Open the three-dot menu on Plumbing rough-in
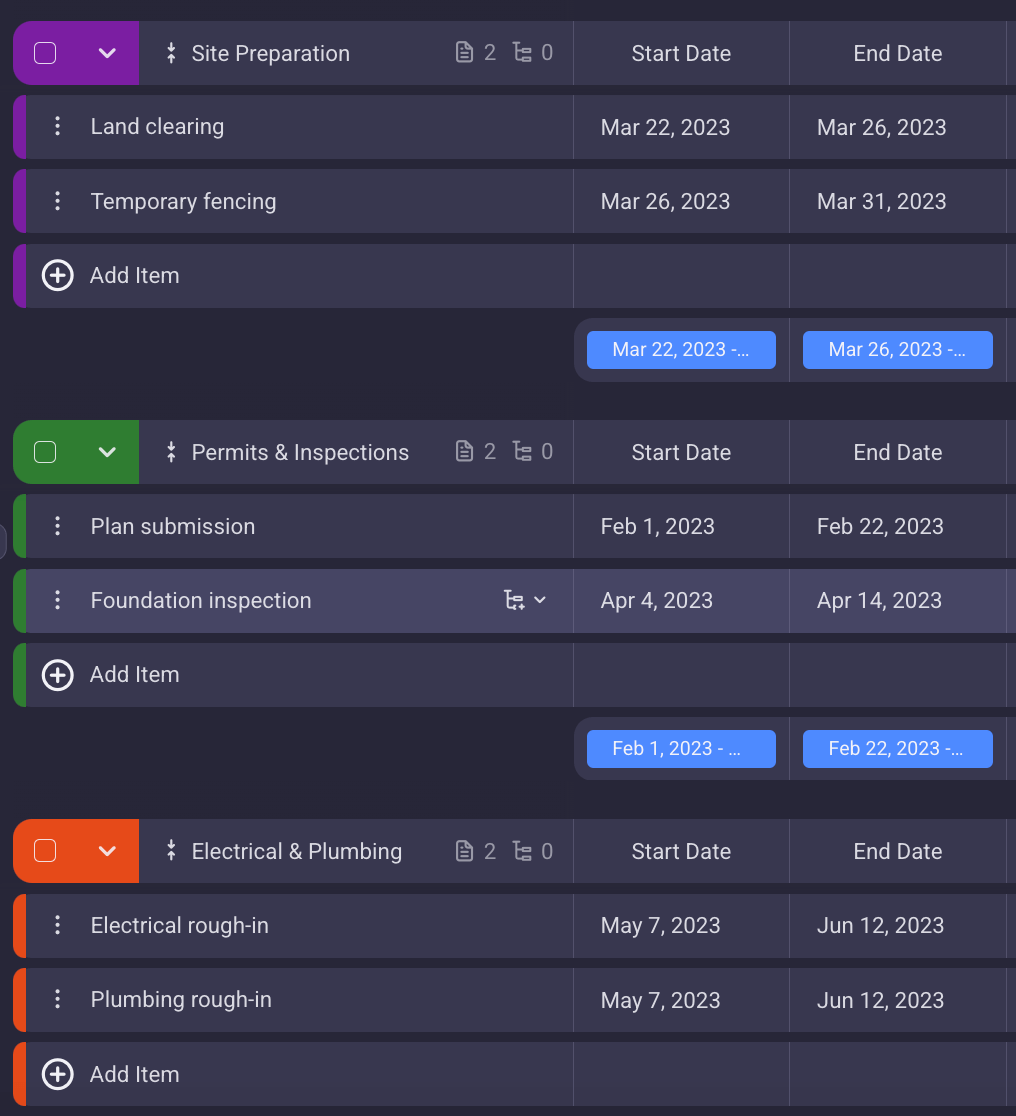Screen dimensions: 1016x1116 point(57,999)
